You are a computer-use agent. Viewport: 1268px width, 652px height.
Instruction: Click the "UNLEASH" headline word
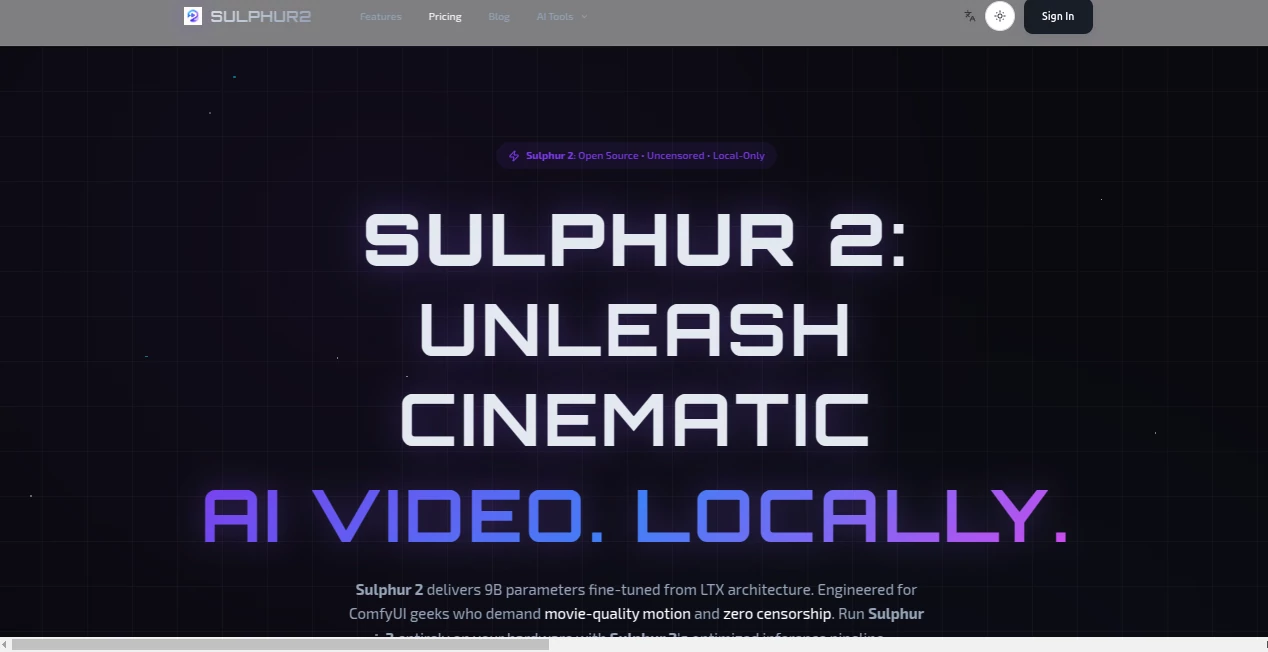pyautogui.click(x=635, y=330)
